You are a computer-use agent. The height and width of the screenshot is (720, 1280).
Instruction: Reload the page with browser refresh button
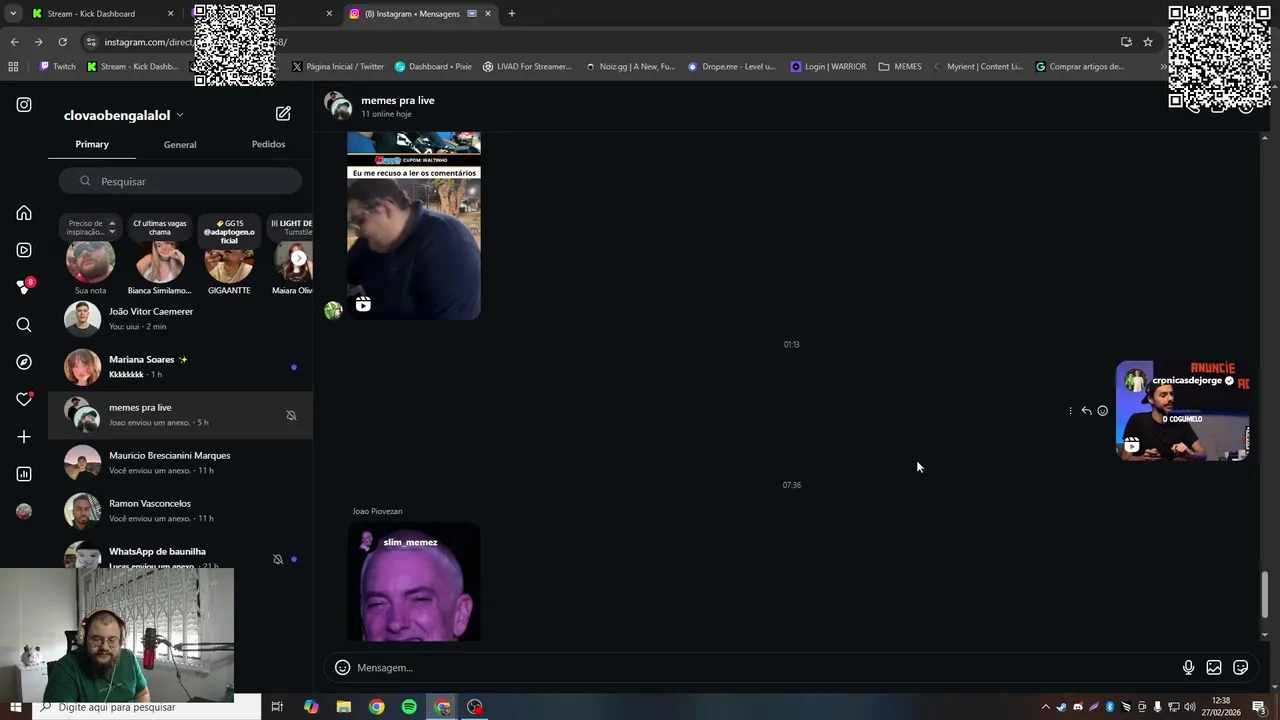pyautogui.click(x=62, y=42)
